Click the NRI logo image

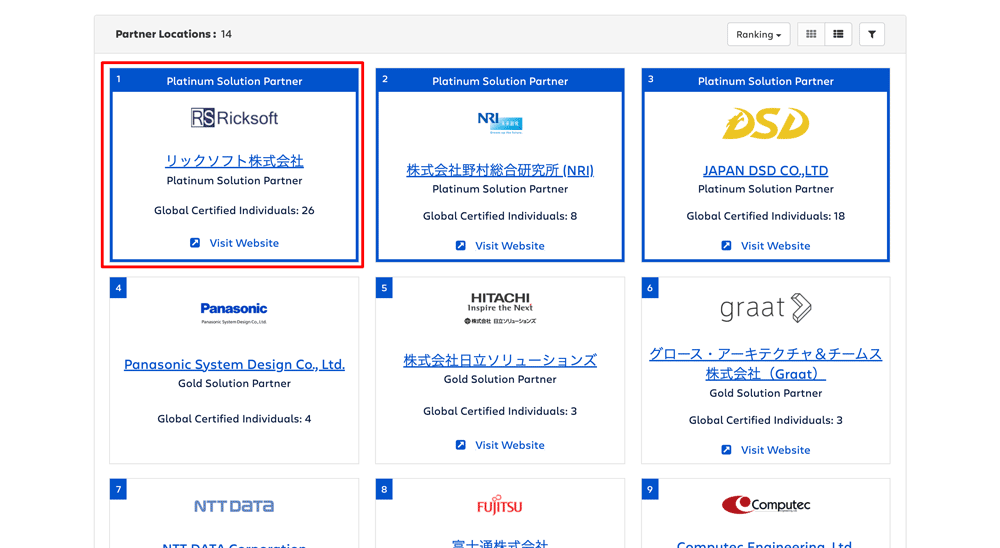(x=500, y=122)
